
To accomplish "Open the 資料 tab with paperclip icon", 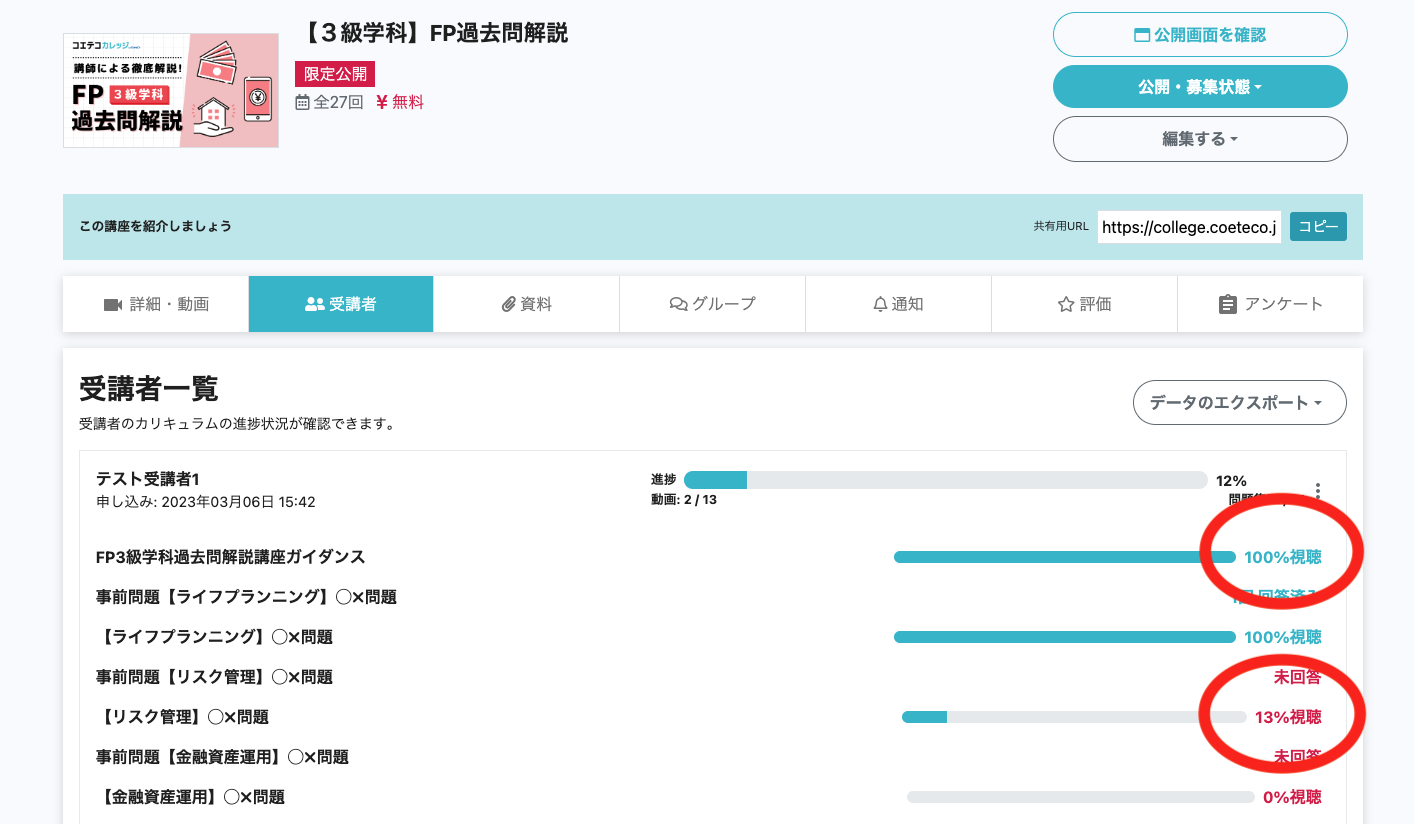I will [526, 304].
